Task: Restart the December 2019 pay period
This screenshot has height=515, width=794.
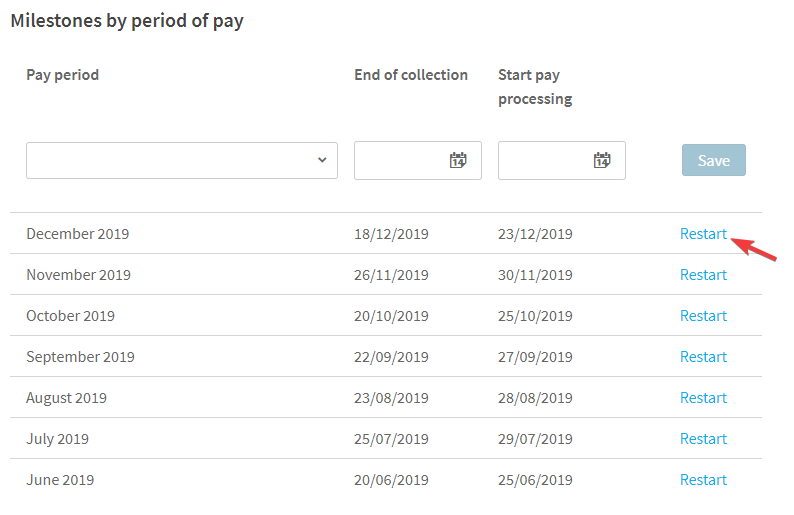Action: [x=703, y=233]
